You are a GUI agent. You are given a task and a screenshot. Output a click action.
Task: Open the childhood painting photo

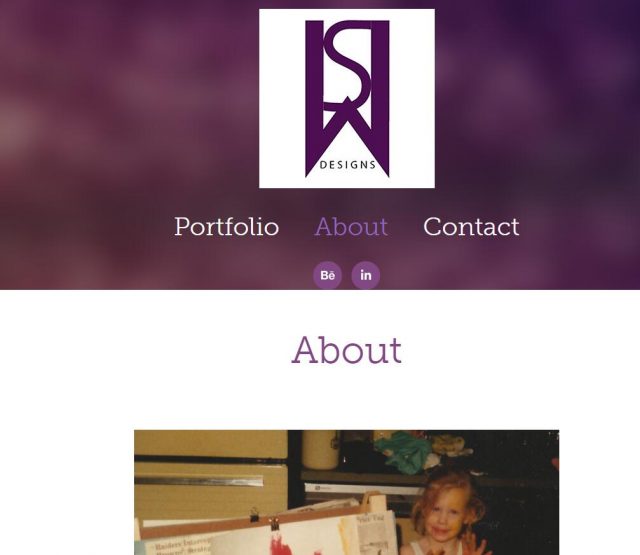click(347, 492)
